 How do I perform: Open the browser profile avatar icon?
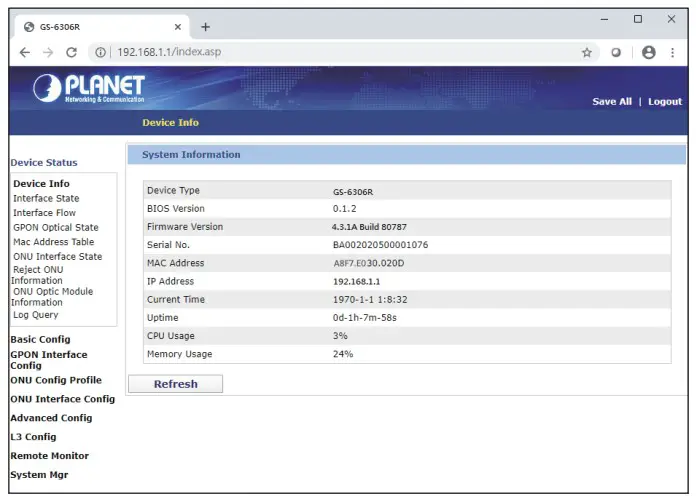tap(649, 52)
